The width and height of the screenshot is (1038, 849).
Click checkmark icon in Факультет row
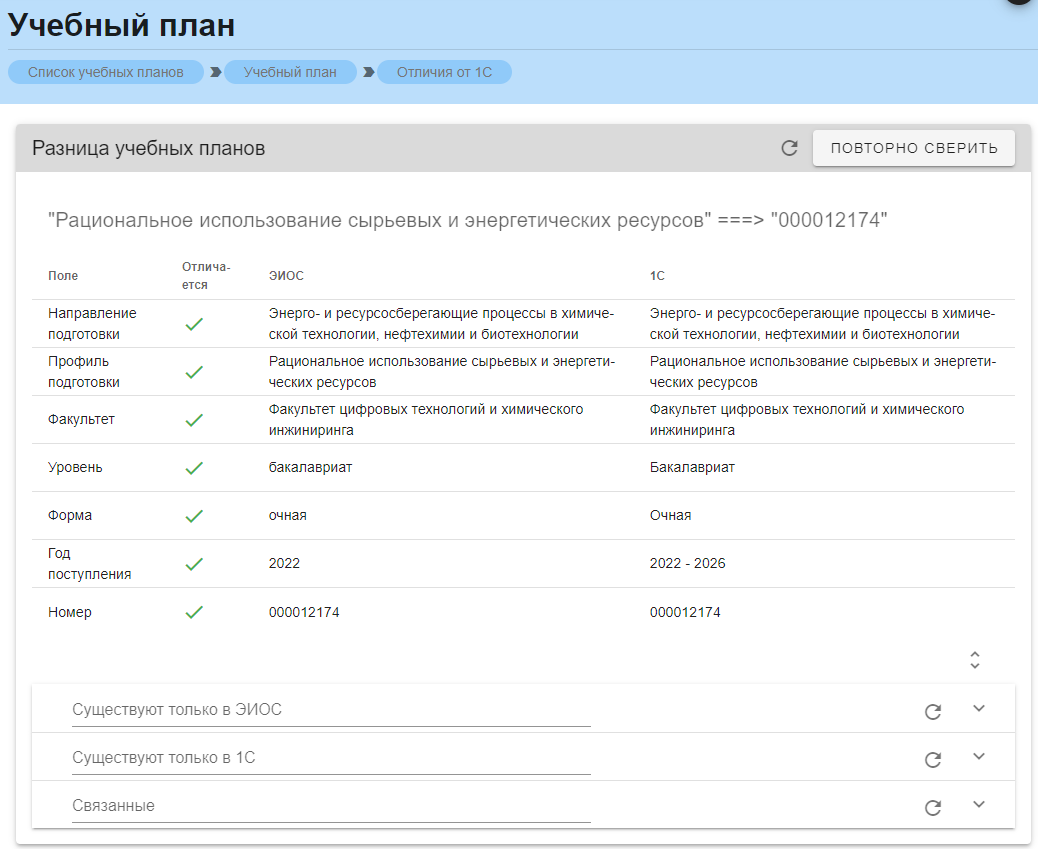coord(195,420)
